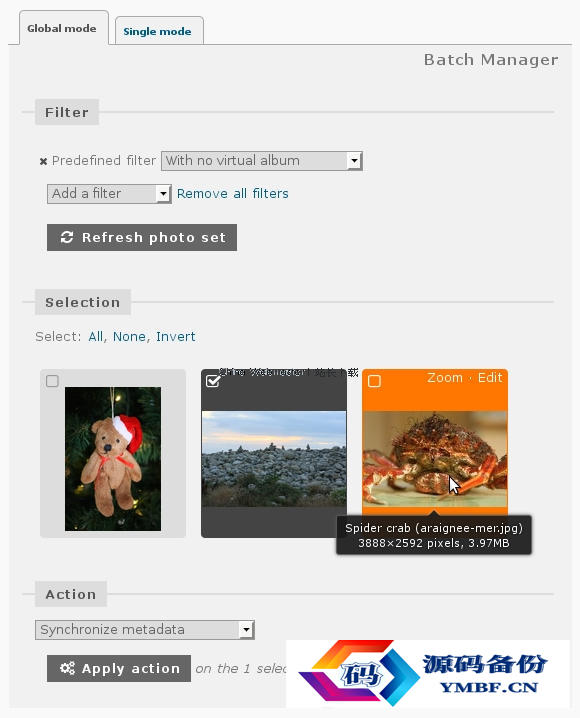Open the With no virtual album dropdown

coord(262,161)
